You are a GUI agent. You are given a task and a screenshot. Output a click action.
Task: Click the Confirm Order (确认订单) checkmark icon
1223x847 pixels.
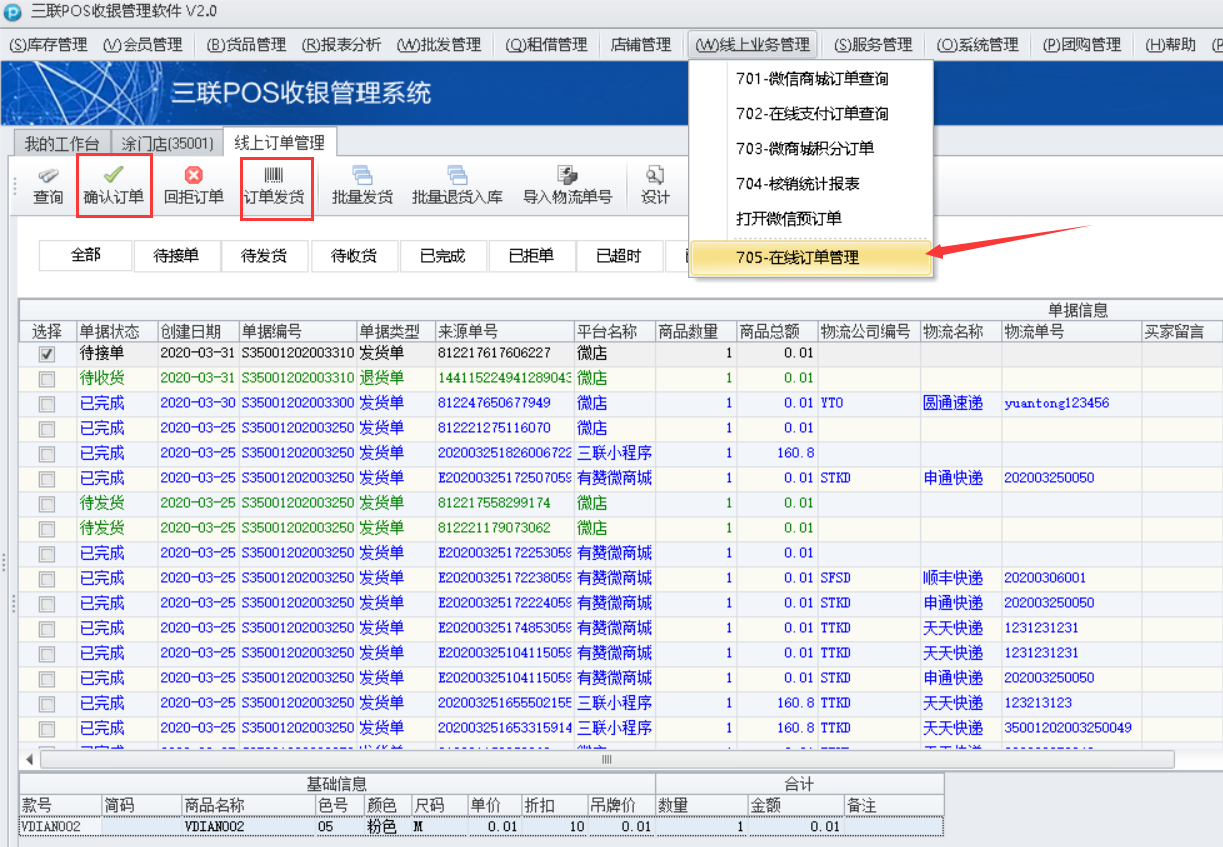point(113,176)
